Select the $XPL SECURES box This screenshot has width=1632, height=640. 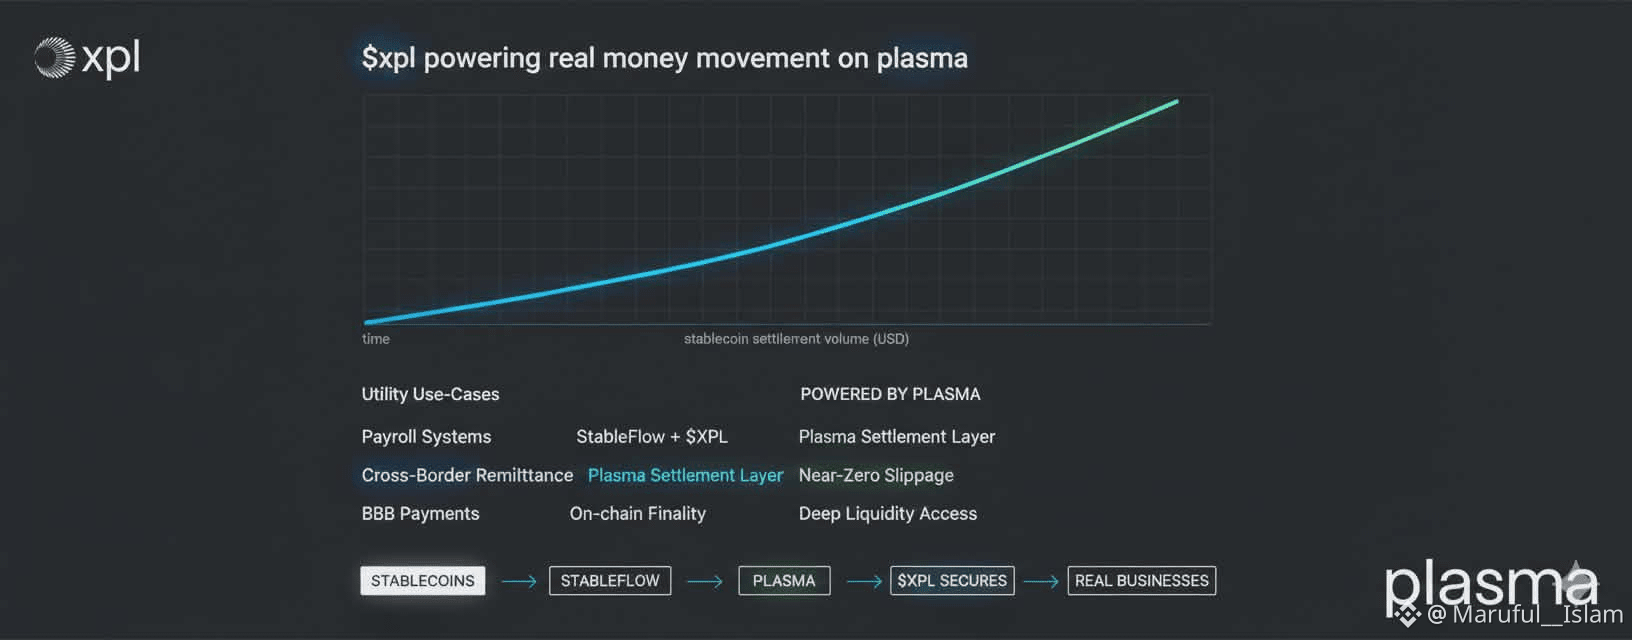point(952,581)
